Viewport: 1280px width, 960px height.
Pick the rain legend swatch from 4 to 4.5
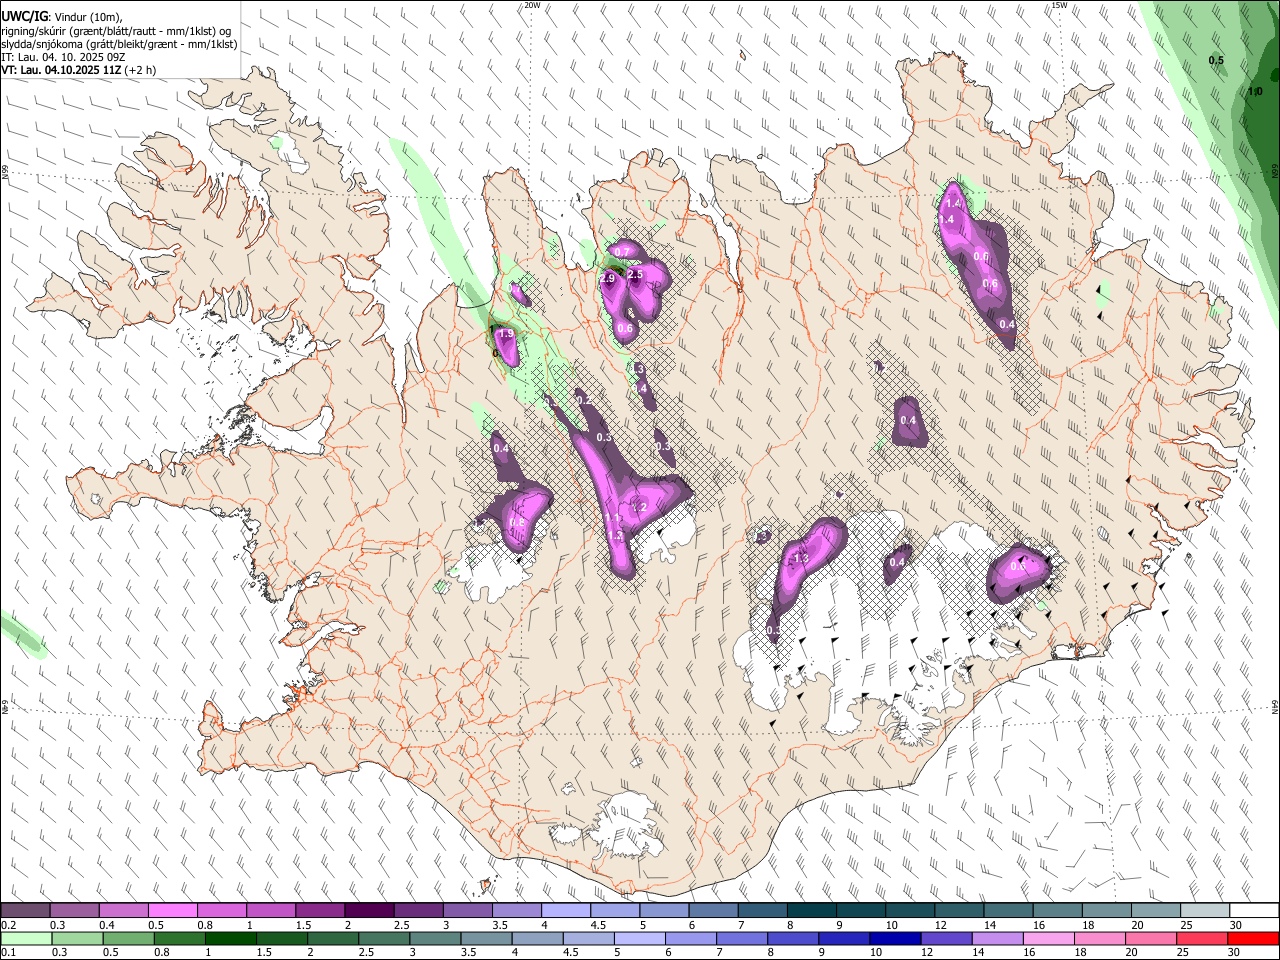(537, 938)
